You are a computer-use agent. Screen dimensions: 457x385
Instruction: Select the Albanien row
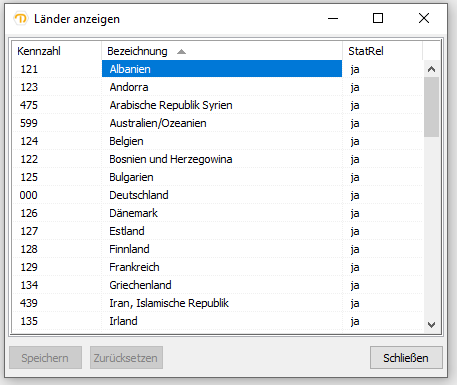(217, 69)
